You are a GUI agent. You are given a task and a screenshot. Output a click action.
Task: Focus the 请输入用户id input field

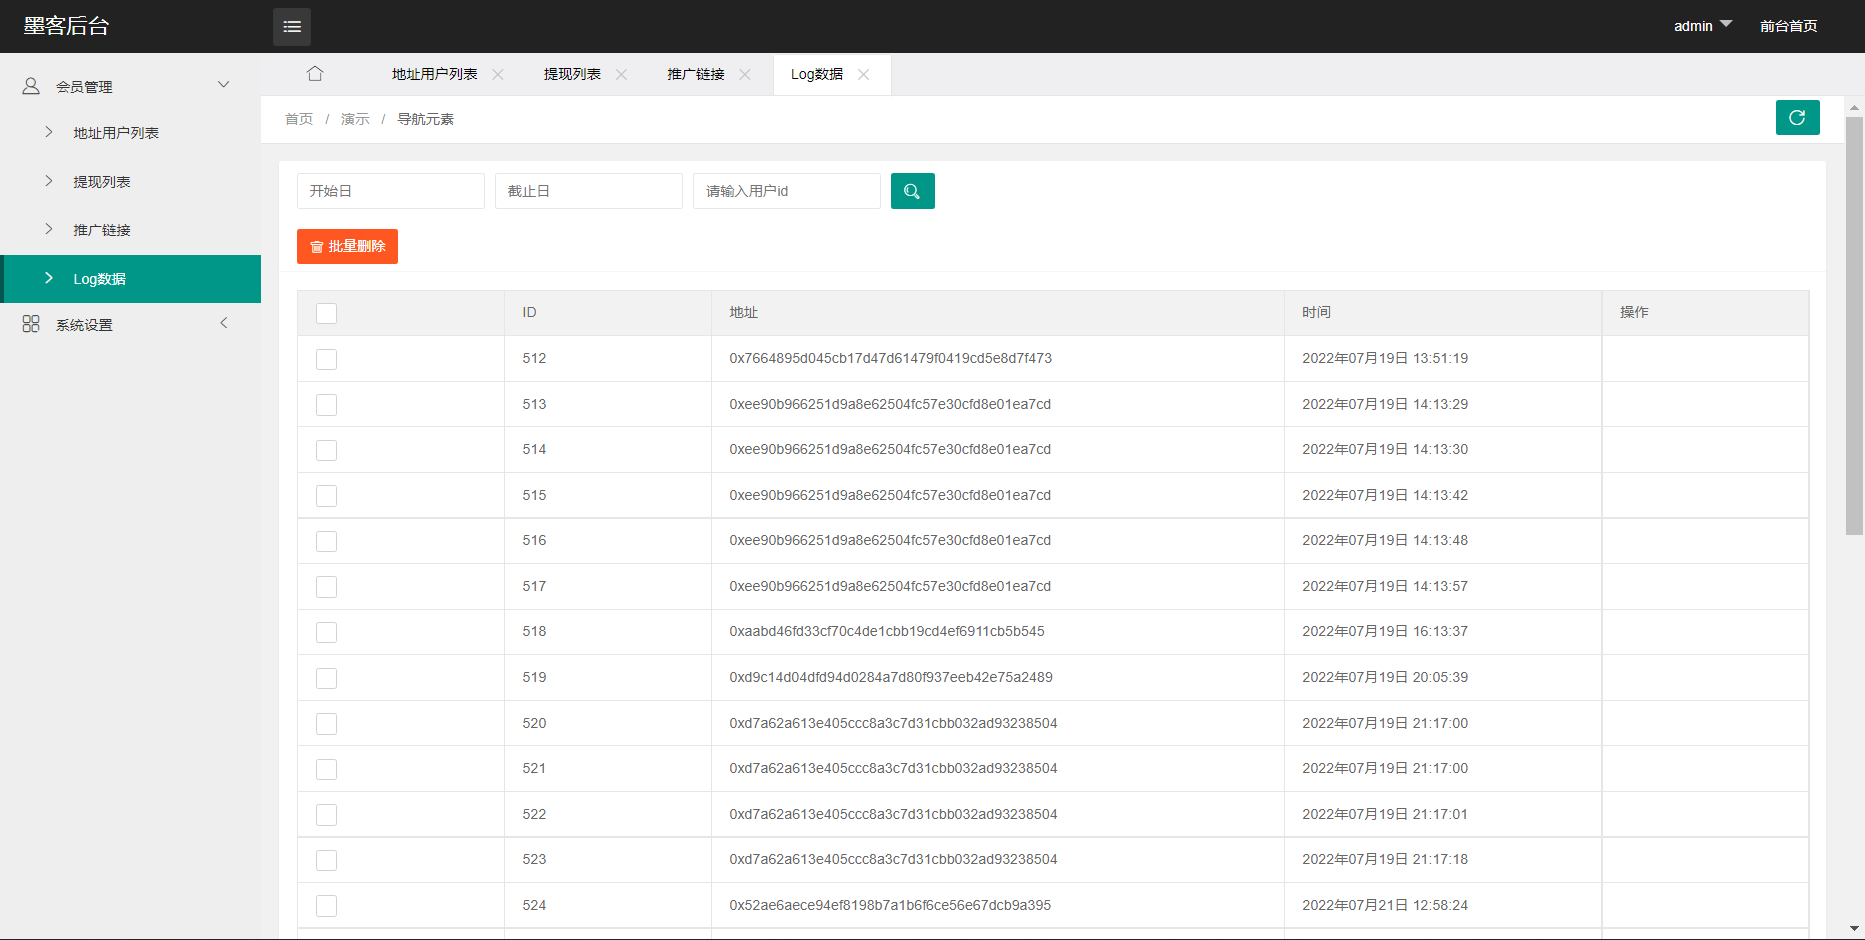pos(787,191)
